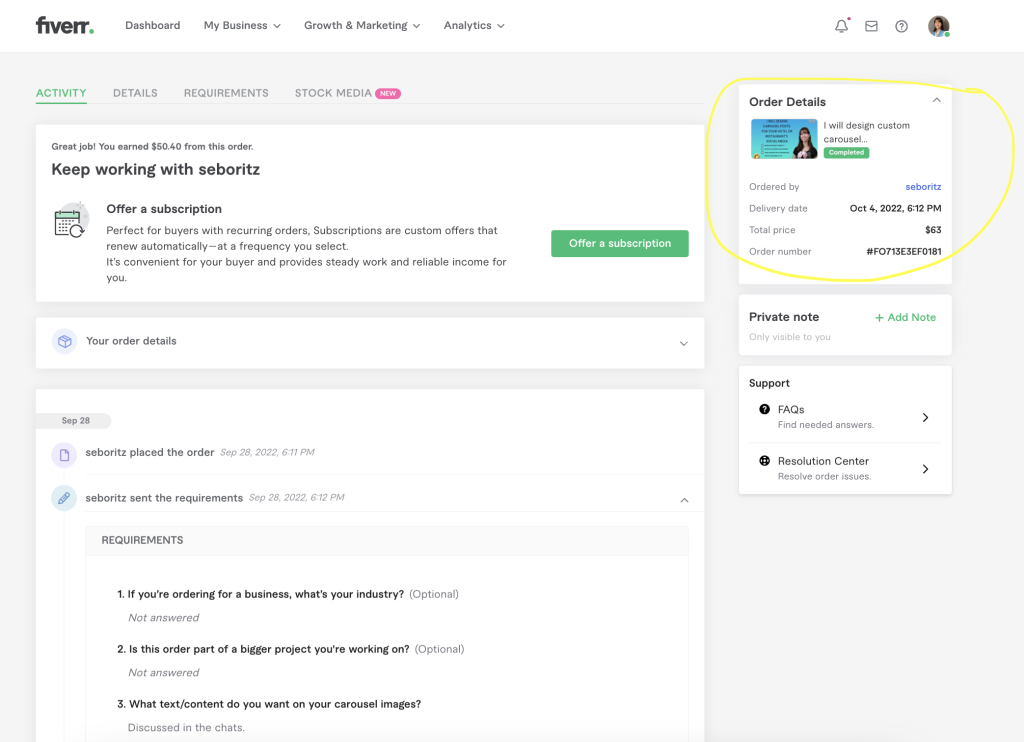Open the notifications bell icon

841,26
